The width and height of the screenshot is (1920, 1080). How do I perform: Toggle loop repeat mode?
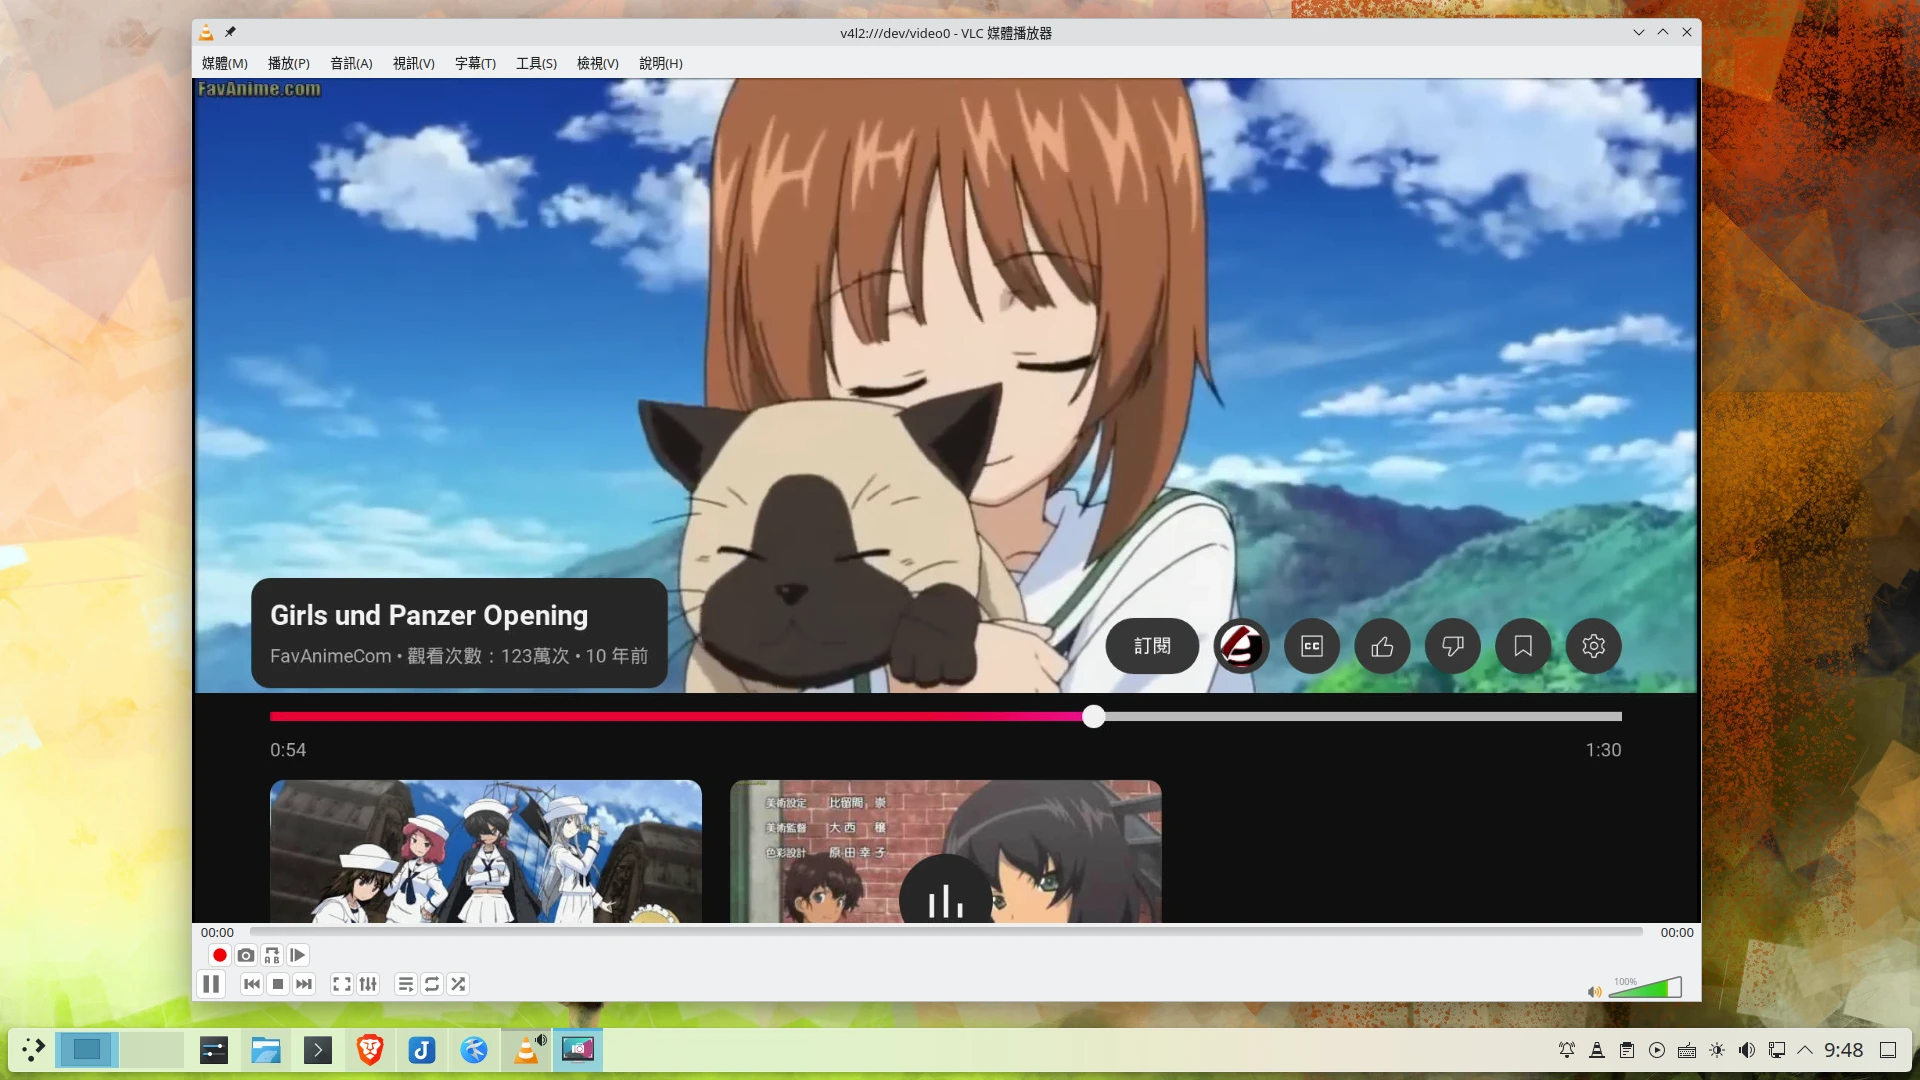coord(432,984)
